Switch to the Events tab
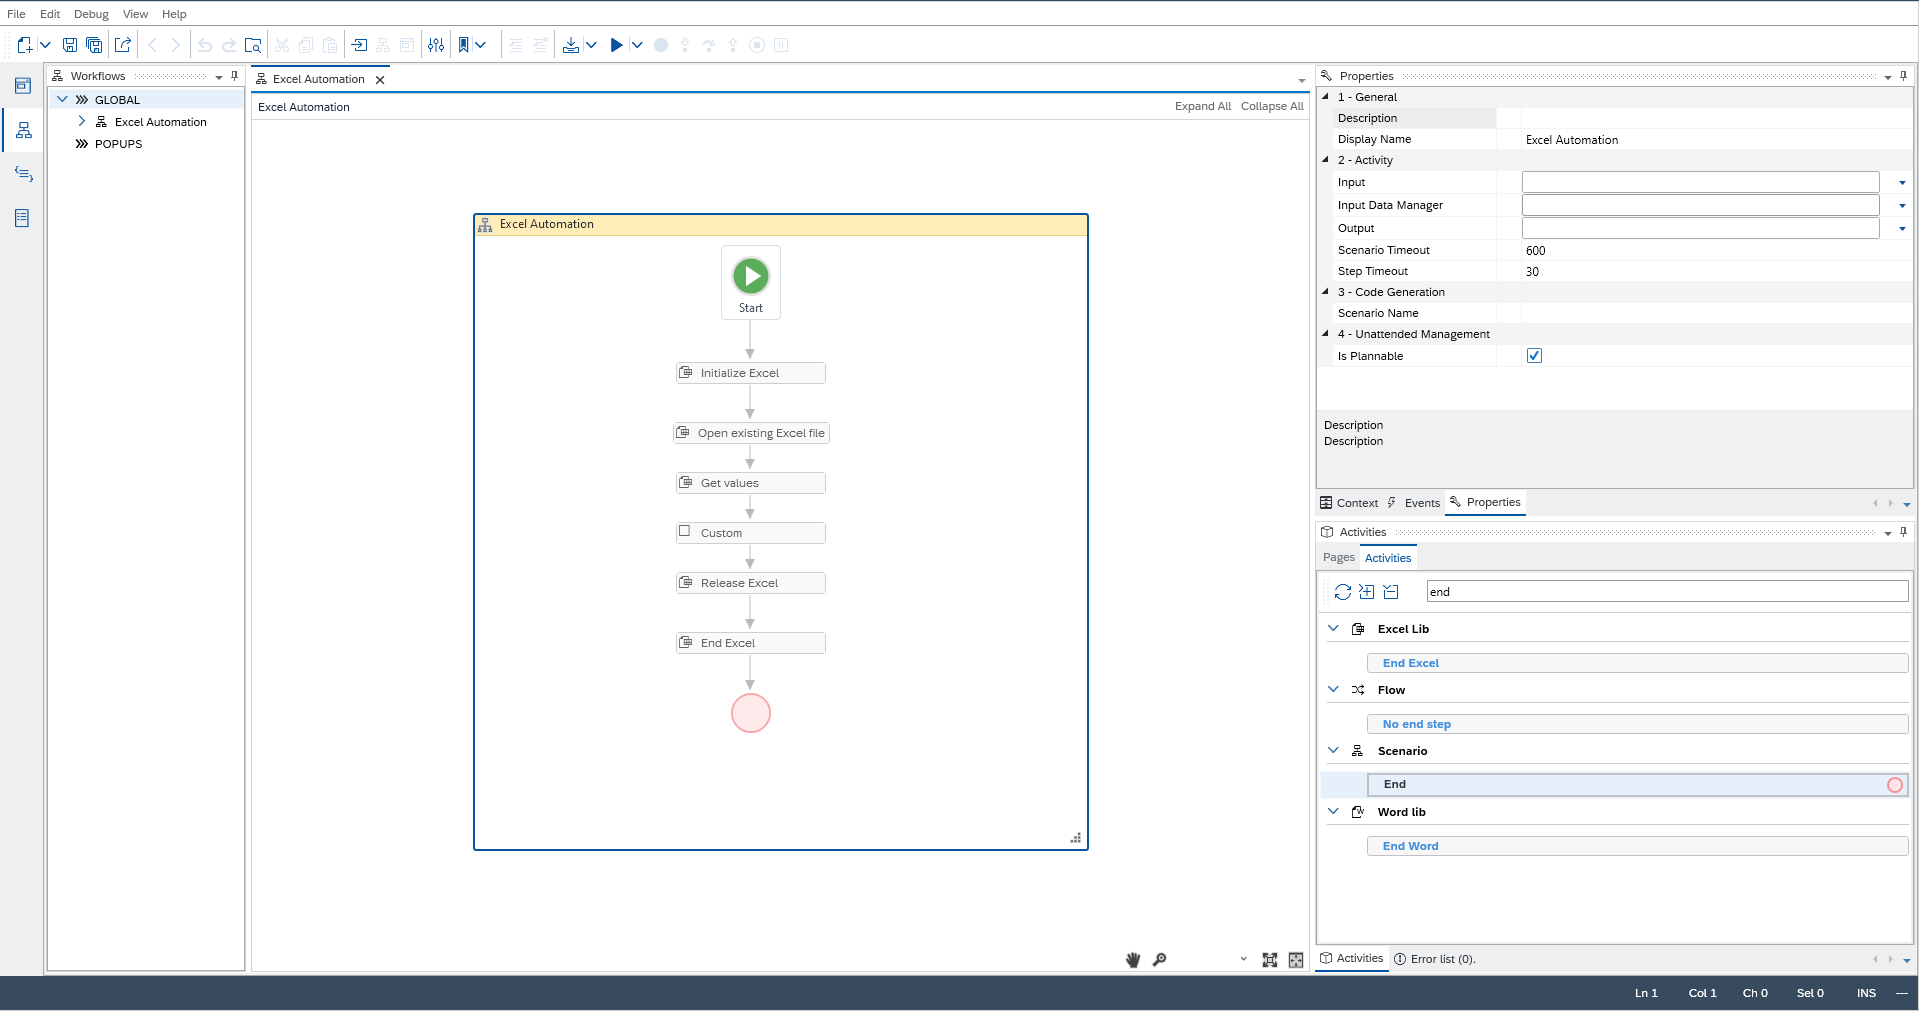This screenshot has height=1011, width=1919. pyautogui.click(x=1414, y=503)
